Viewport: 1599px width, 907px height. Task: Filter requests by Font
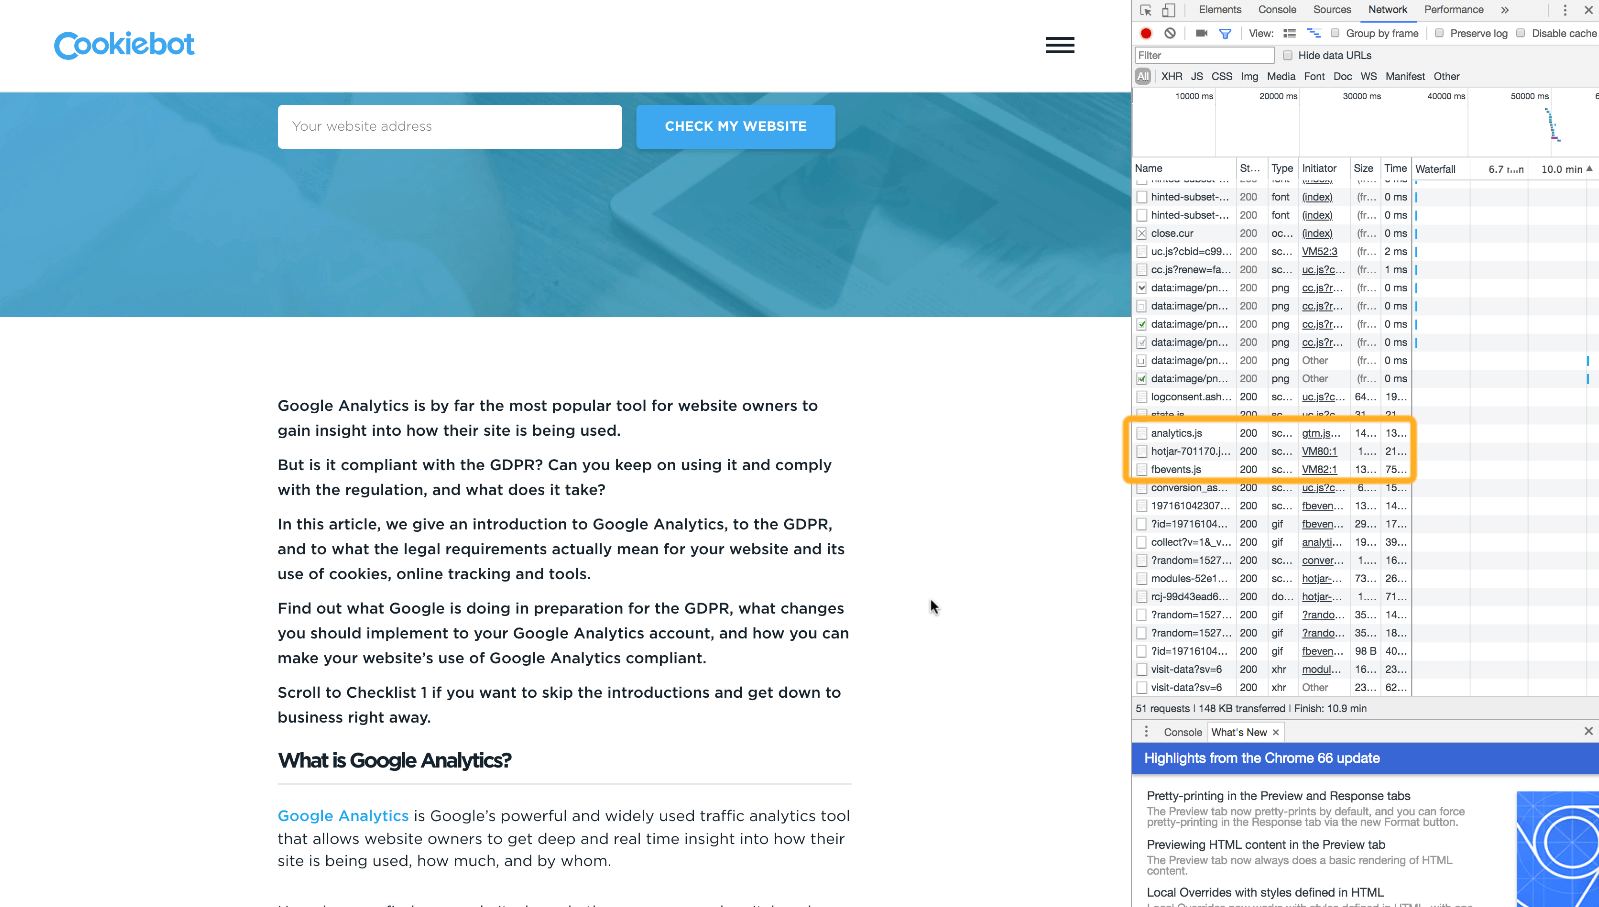[1315, 76]
